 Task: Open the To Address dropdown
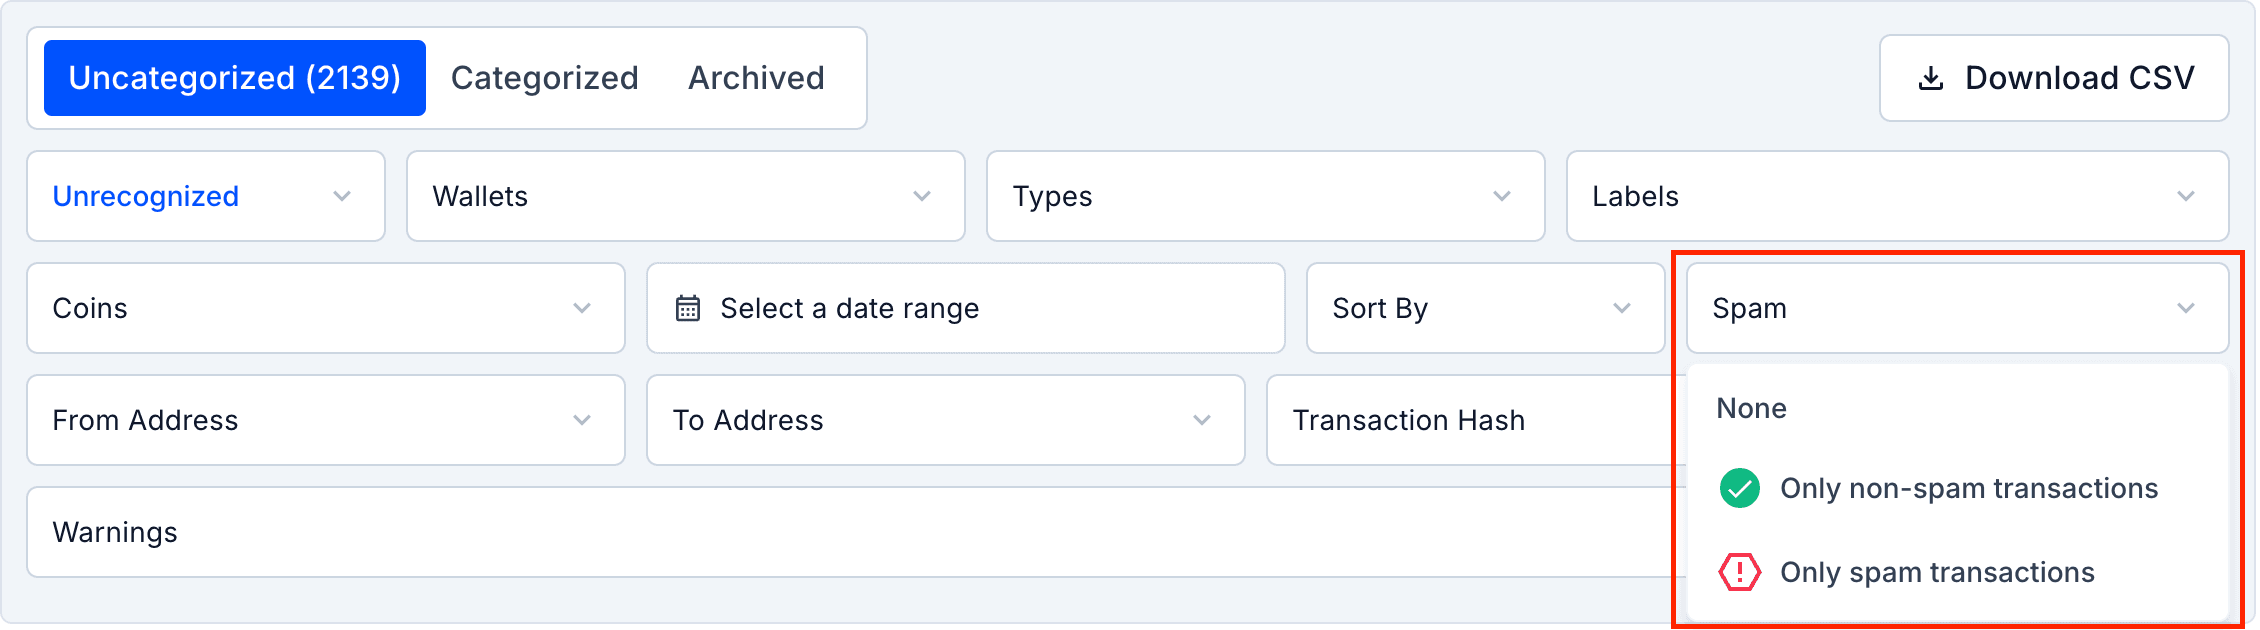click(944, 420)
